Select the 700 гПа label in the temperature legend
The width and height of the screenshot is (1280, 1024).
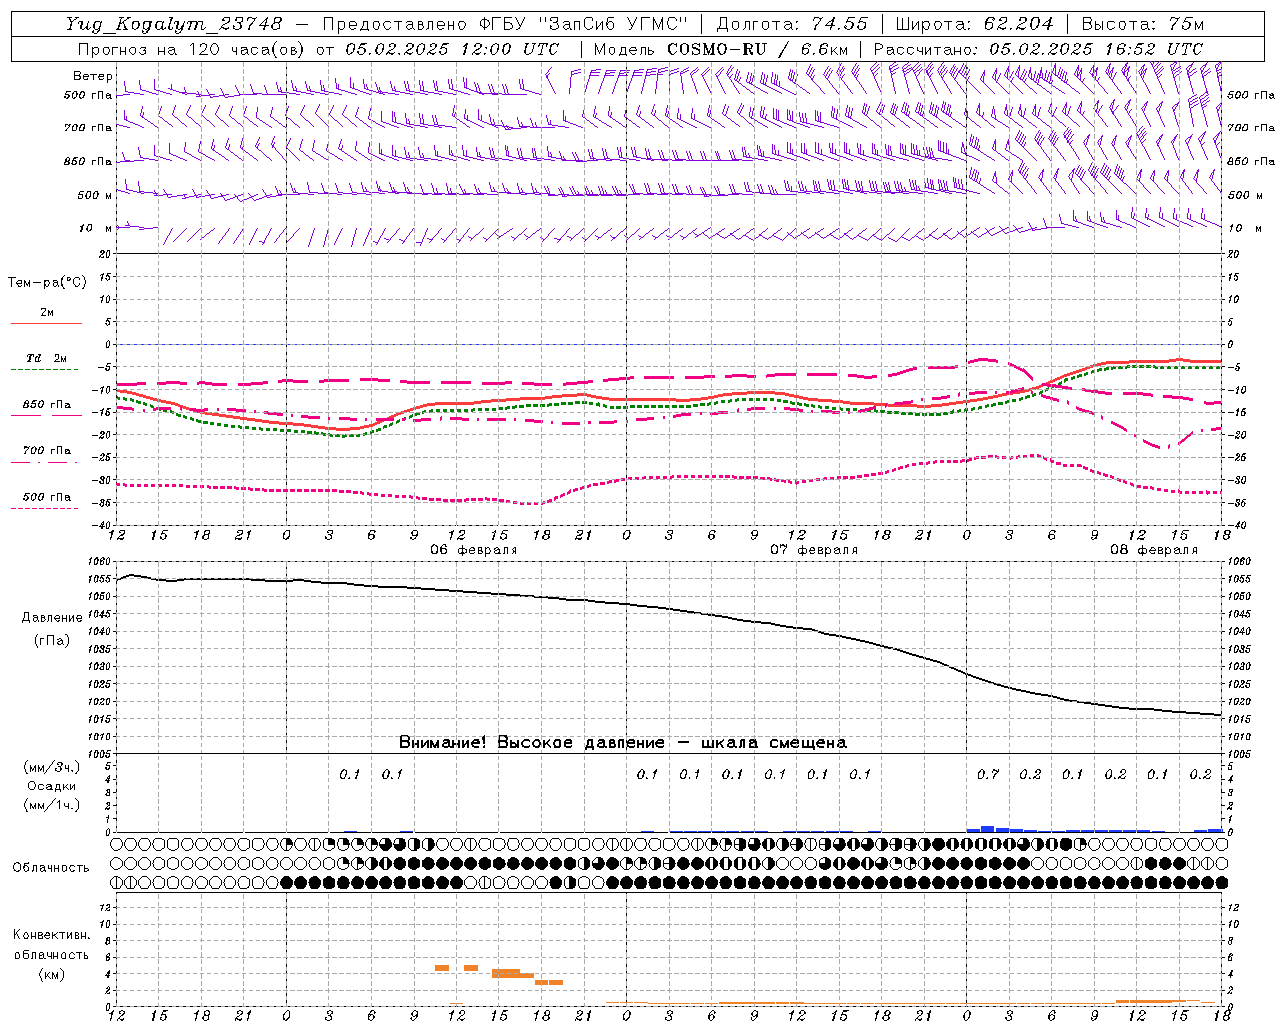pyautogui.click(x=47, y=450)
